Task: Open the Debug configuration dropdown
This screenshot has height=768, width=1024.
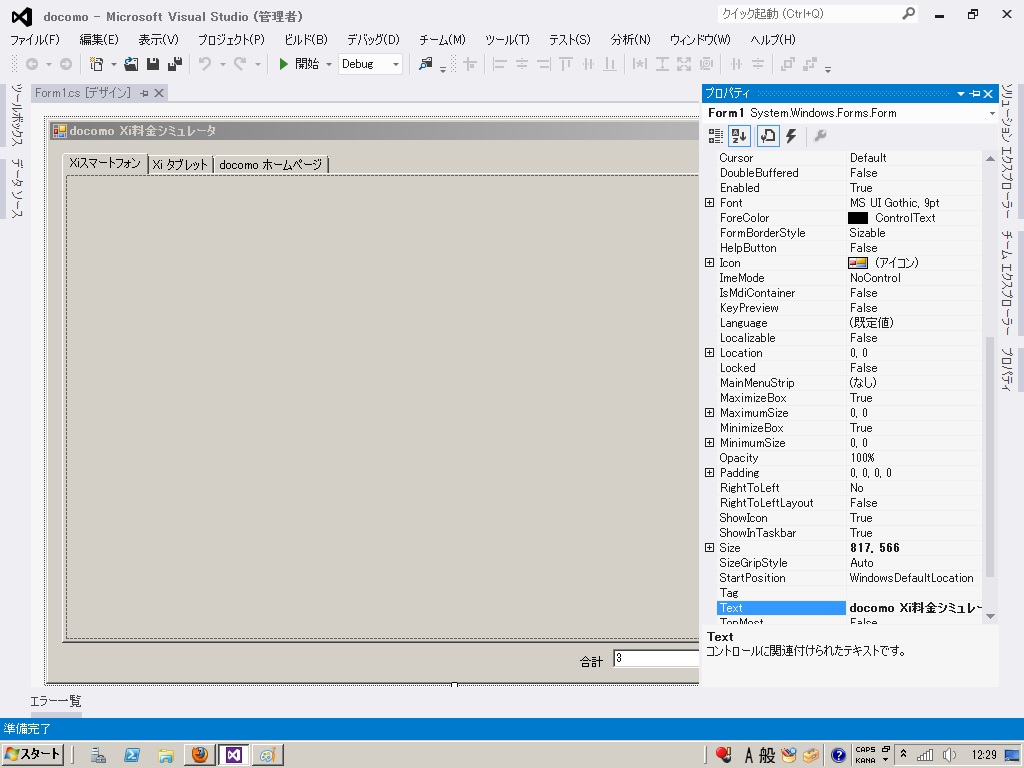Action: 370,64
